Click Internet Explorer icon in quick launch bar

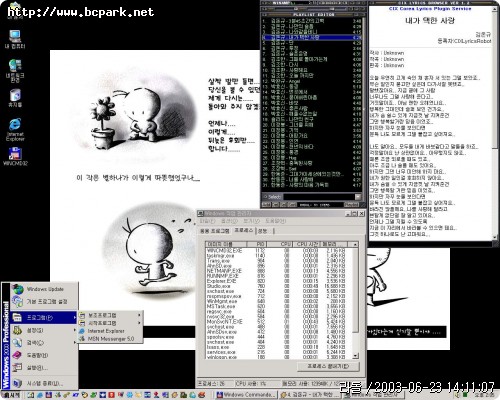pyautogui.click(x=39, y=395)
